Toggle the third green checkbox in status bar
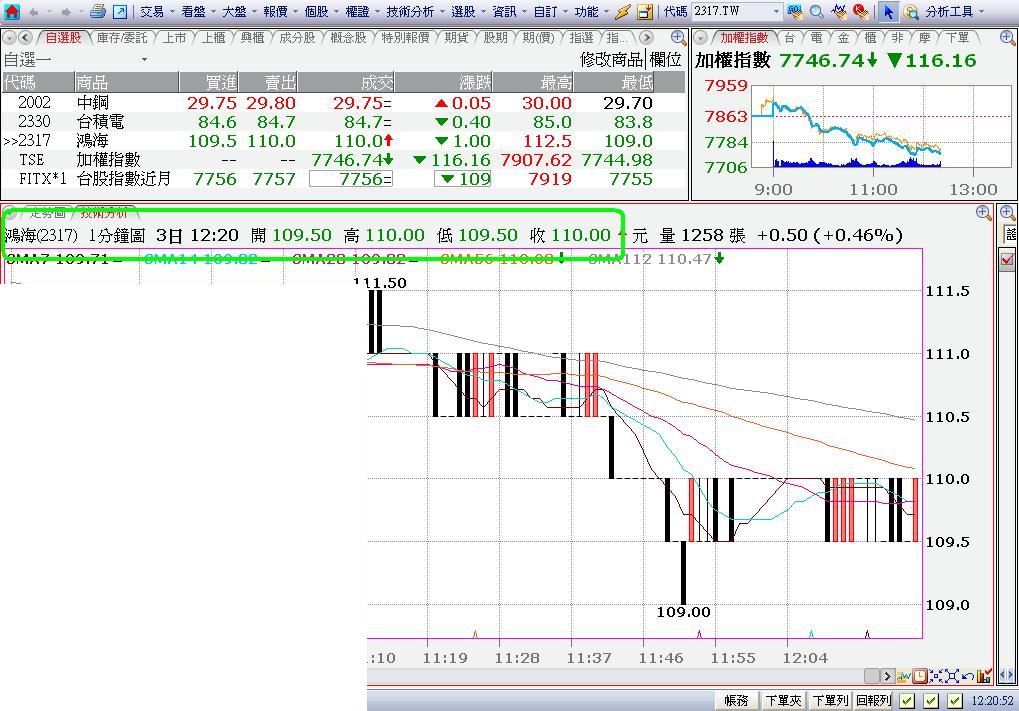This screenshot has height=711, width=1019. pyautogui.click(x=955, y=701)
